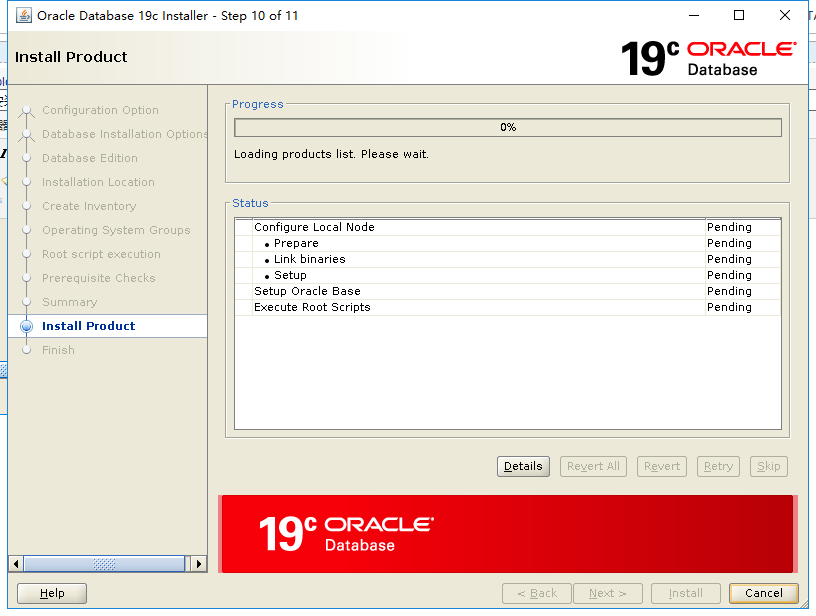The width and height of the screenshot is (816, 616).
Task: Click the disabled Install button
Action: pos(685,593)
